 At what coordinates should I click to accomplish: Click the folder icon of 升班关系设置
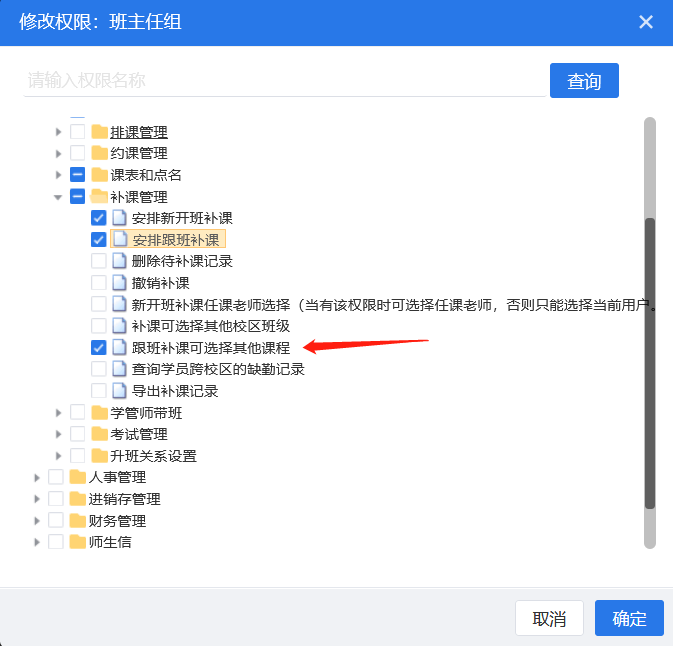[99, 456]
